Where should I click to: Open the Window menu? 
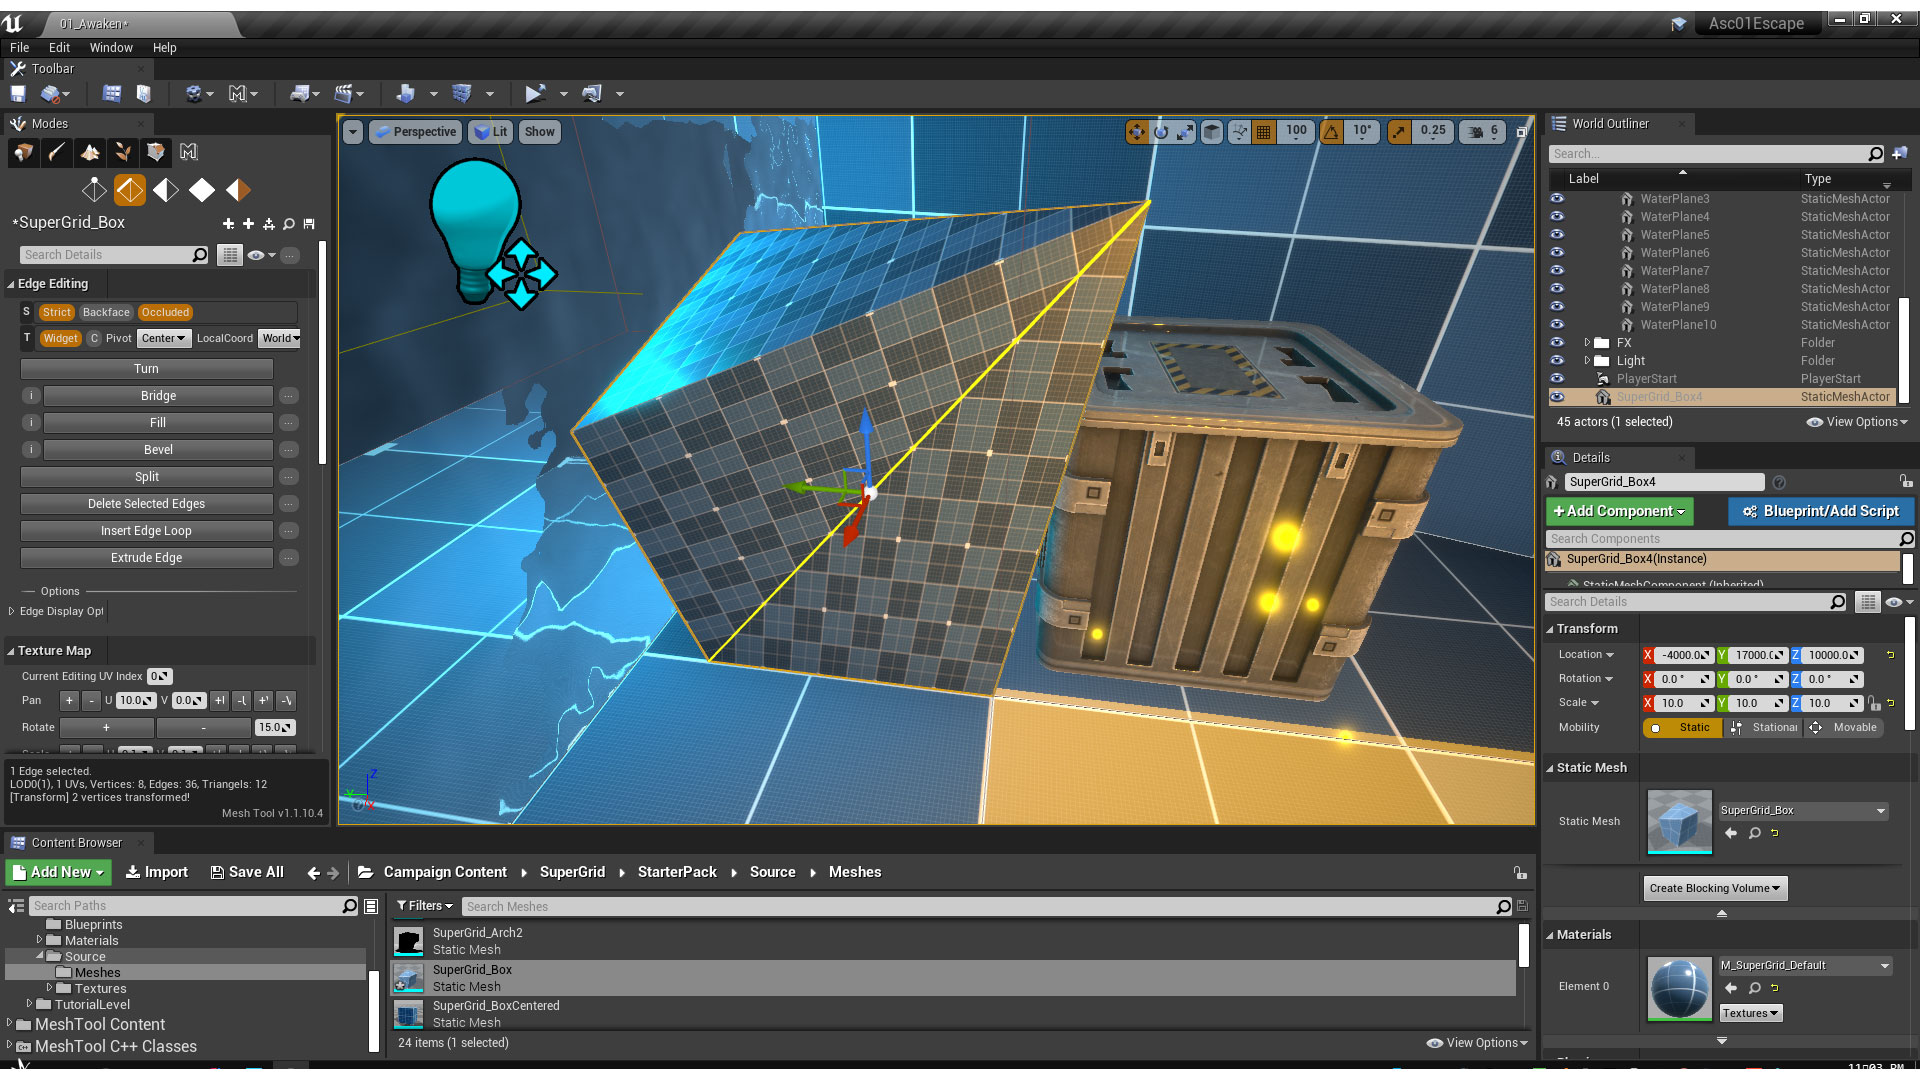click(110, 48)
